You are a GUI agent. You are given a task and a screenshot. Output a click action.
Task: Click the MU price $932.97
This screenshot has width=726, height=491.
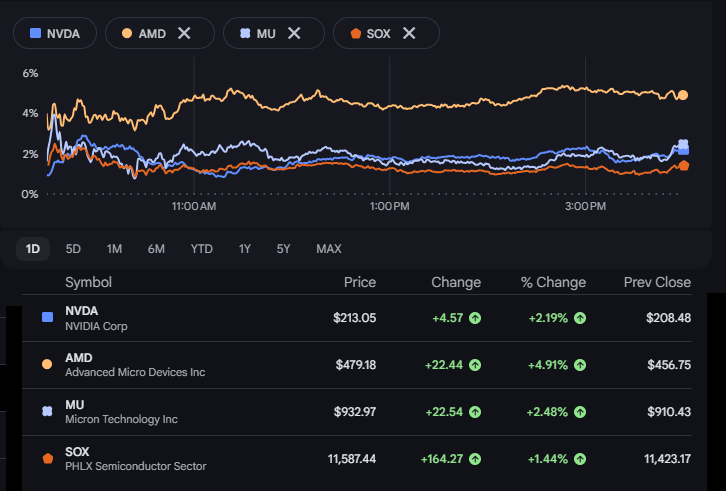pyautogui.click(x=355, y=412)
